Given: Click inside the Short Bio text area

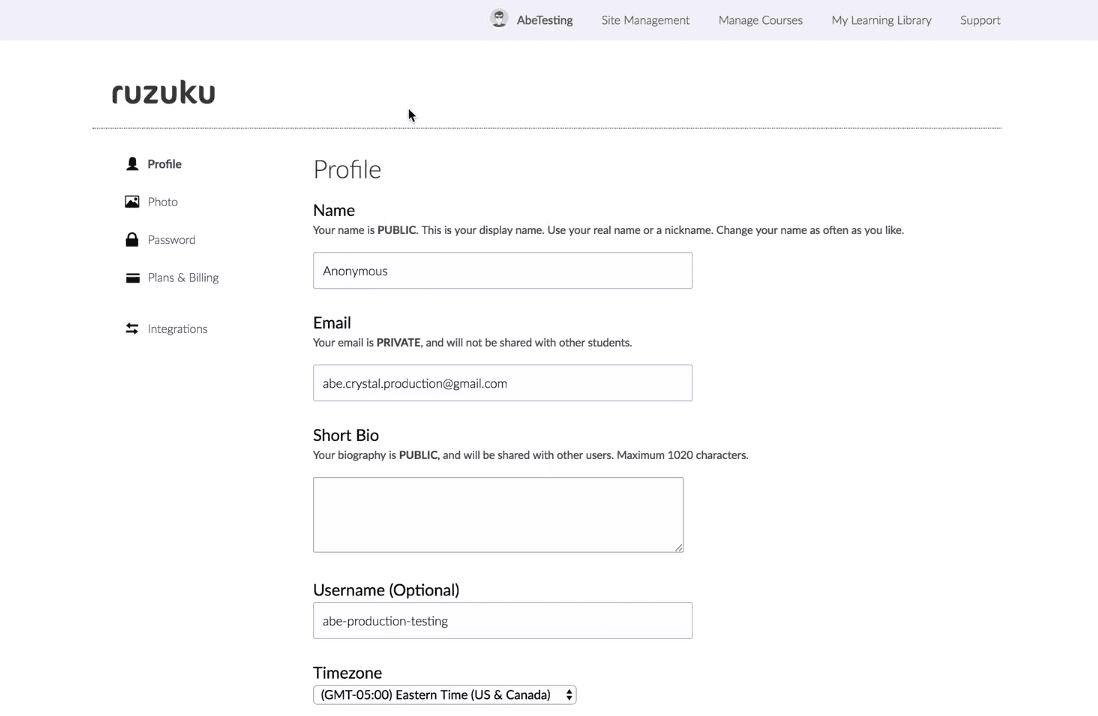Looking at the screenshot, I should pos(498,514).
